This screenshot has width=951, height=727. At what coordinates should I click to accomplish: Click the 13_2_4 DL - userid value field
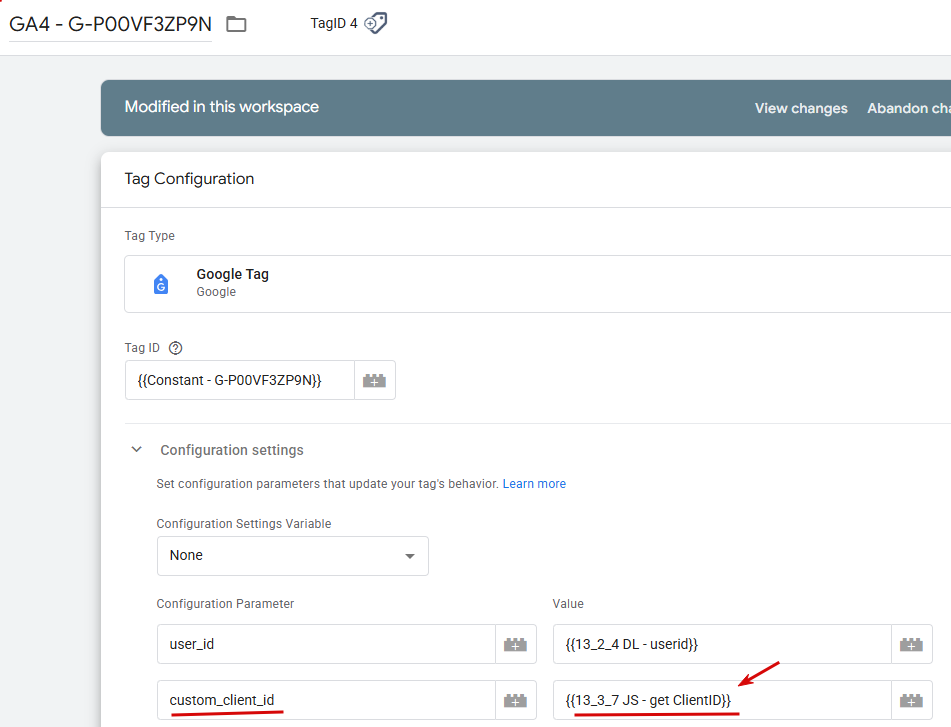pyautogui.click(x=720, y=645)
